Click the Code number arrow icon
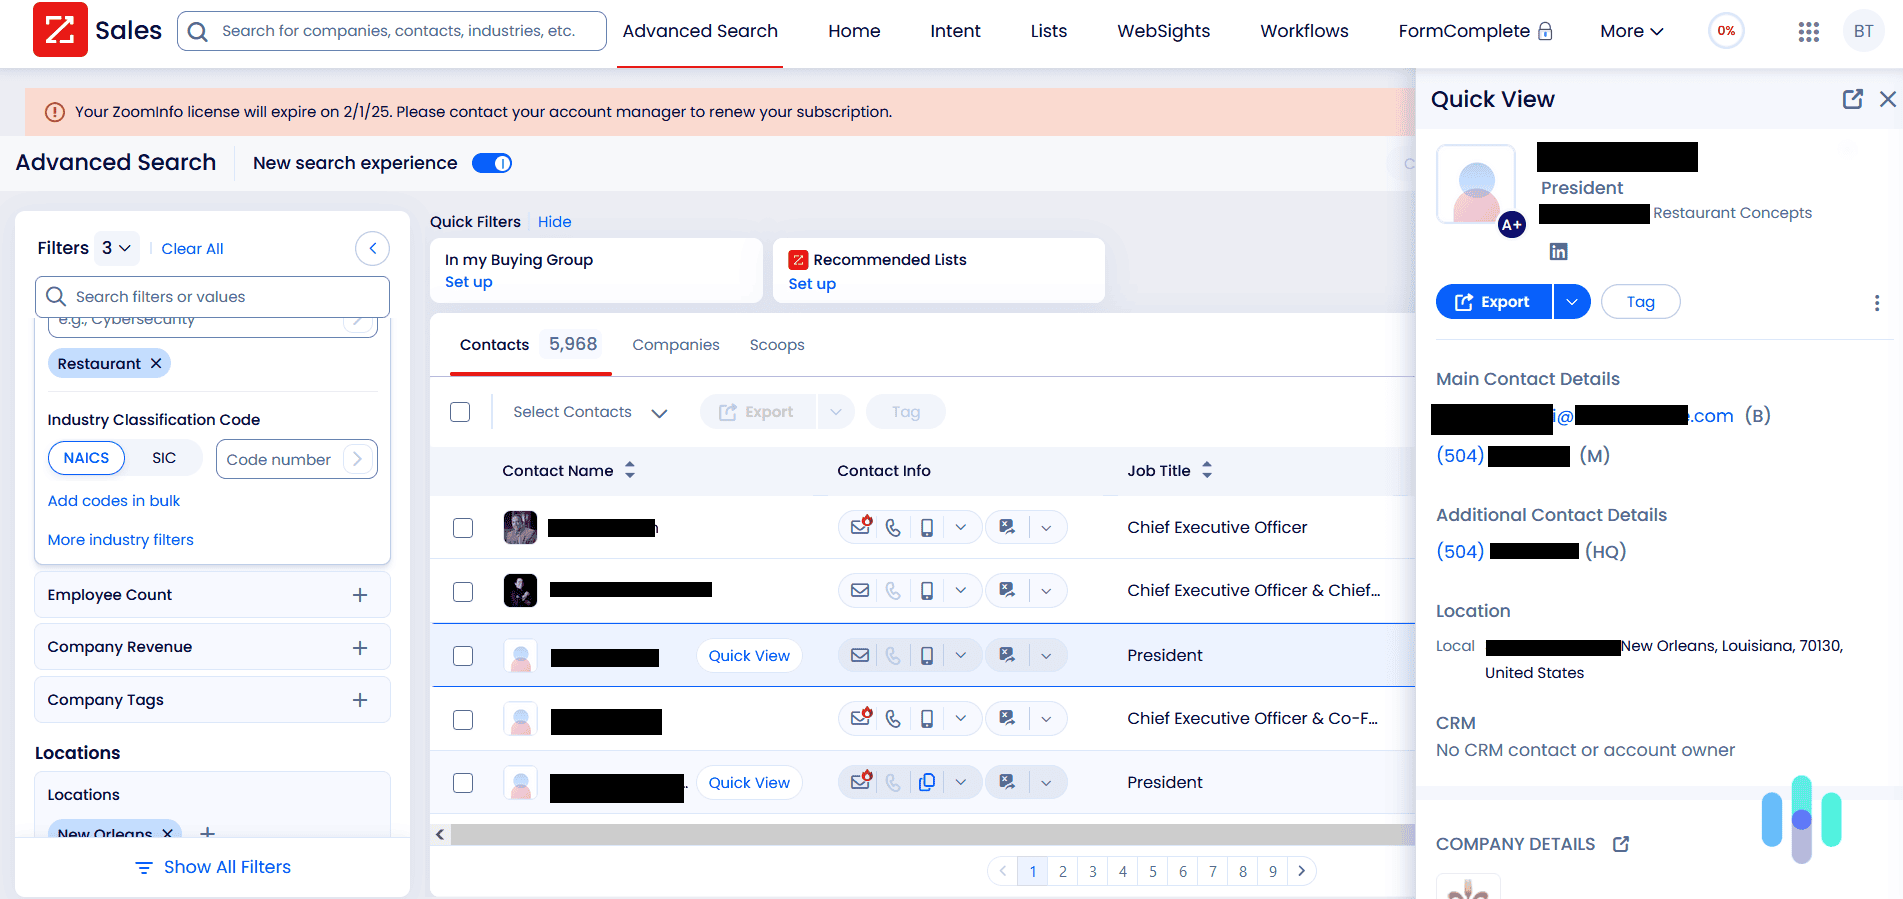1903x899 pixels. [357, 459]
